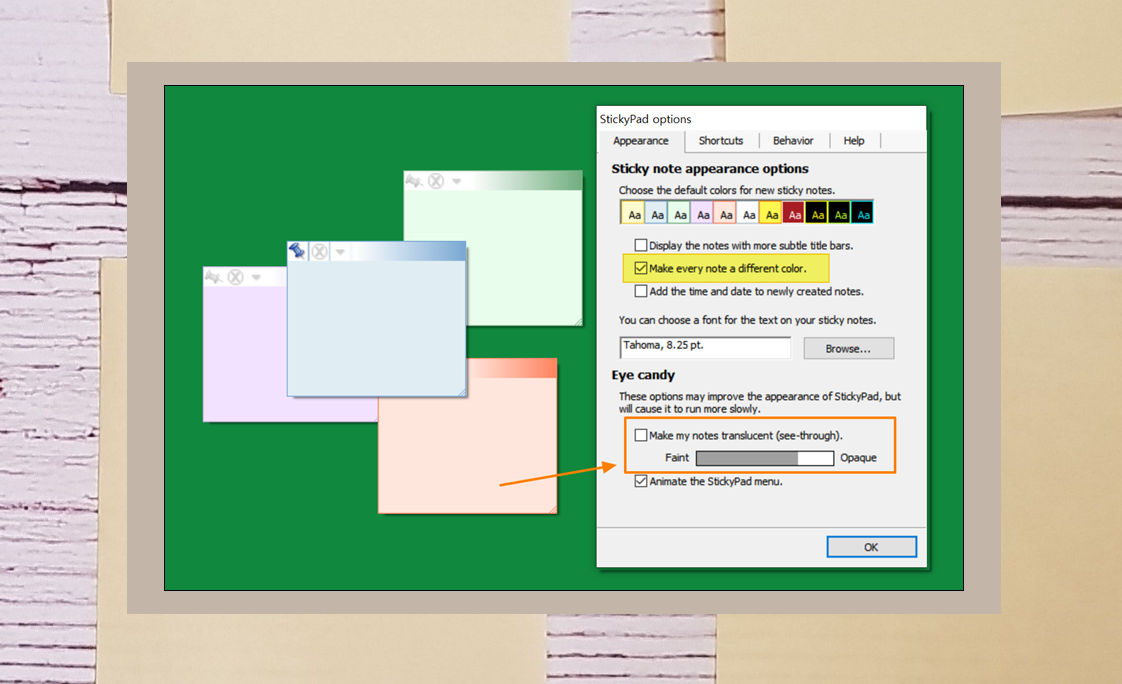
Task: Select the black swatch with green text
Action: coord(840,214)
